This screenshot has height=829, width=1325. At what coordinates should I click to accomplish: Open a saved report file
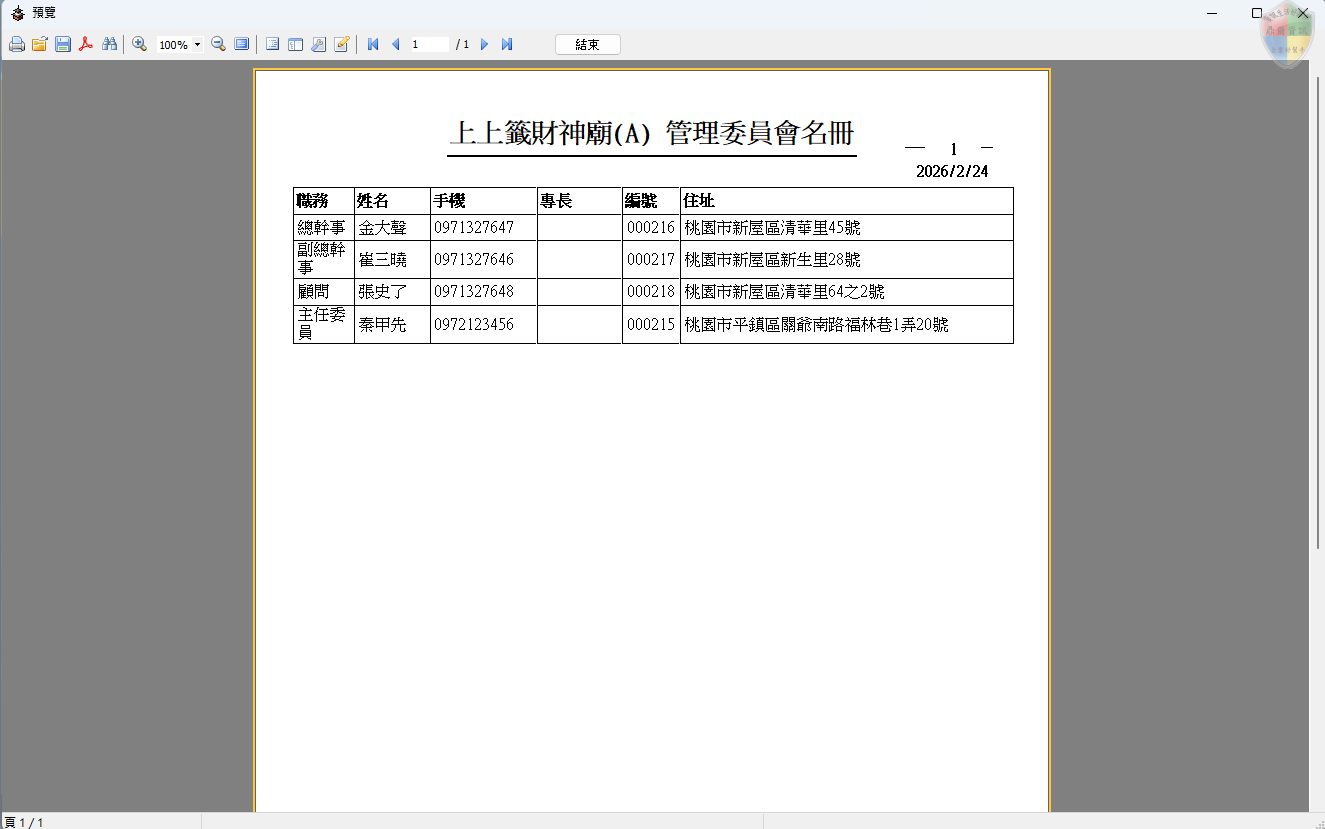[x=40, y=44]
